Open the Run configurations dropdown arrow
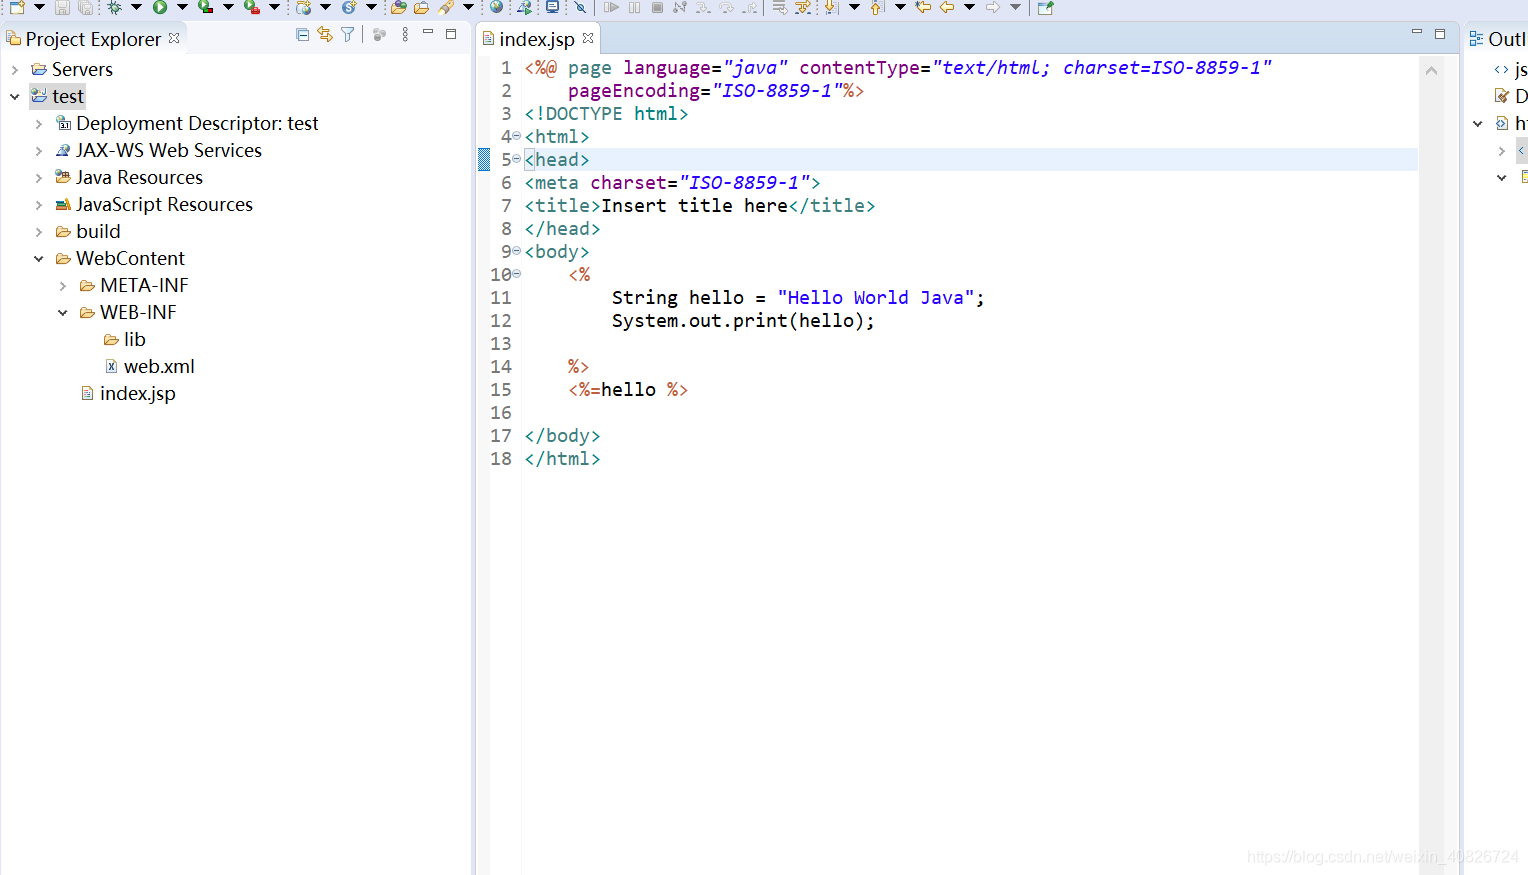The image size is (1528, 875). pyautogui.click(x=182, y=7)
